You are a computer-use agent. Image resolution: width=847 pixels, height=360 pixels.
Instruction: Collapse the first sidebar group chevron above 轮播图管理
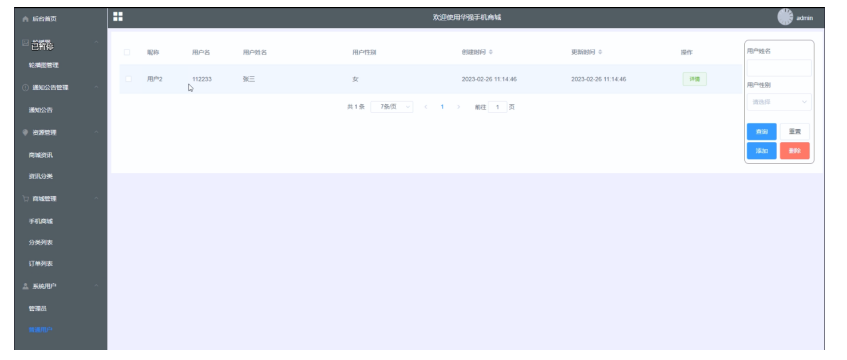tap(96, 42)
